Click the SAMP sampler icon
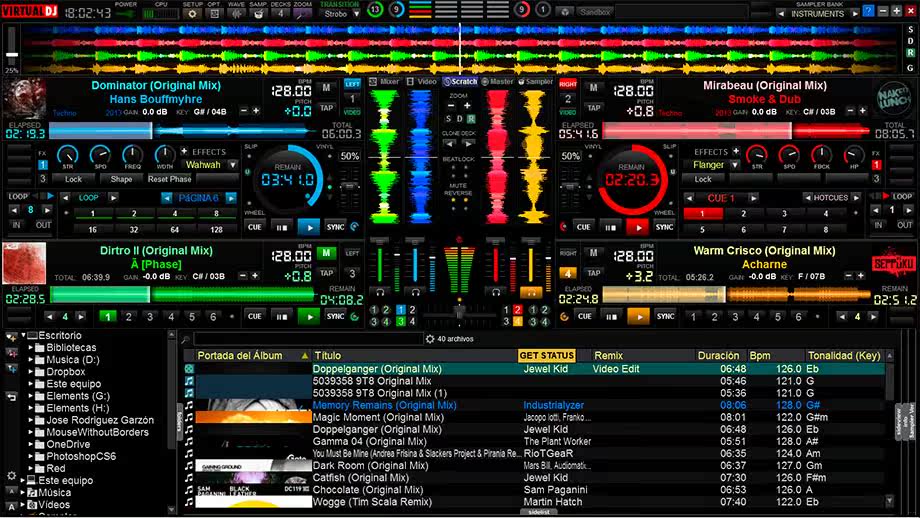This screenshot has width=920, height=518. click(x=258, y=13)
